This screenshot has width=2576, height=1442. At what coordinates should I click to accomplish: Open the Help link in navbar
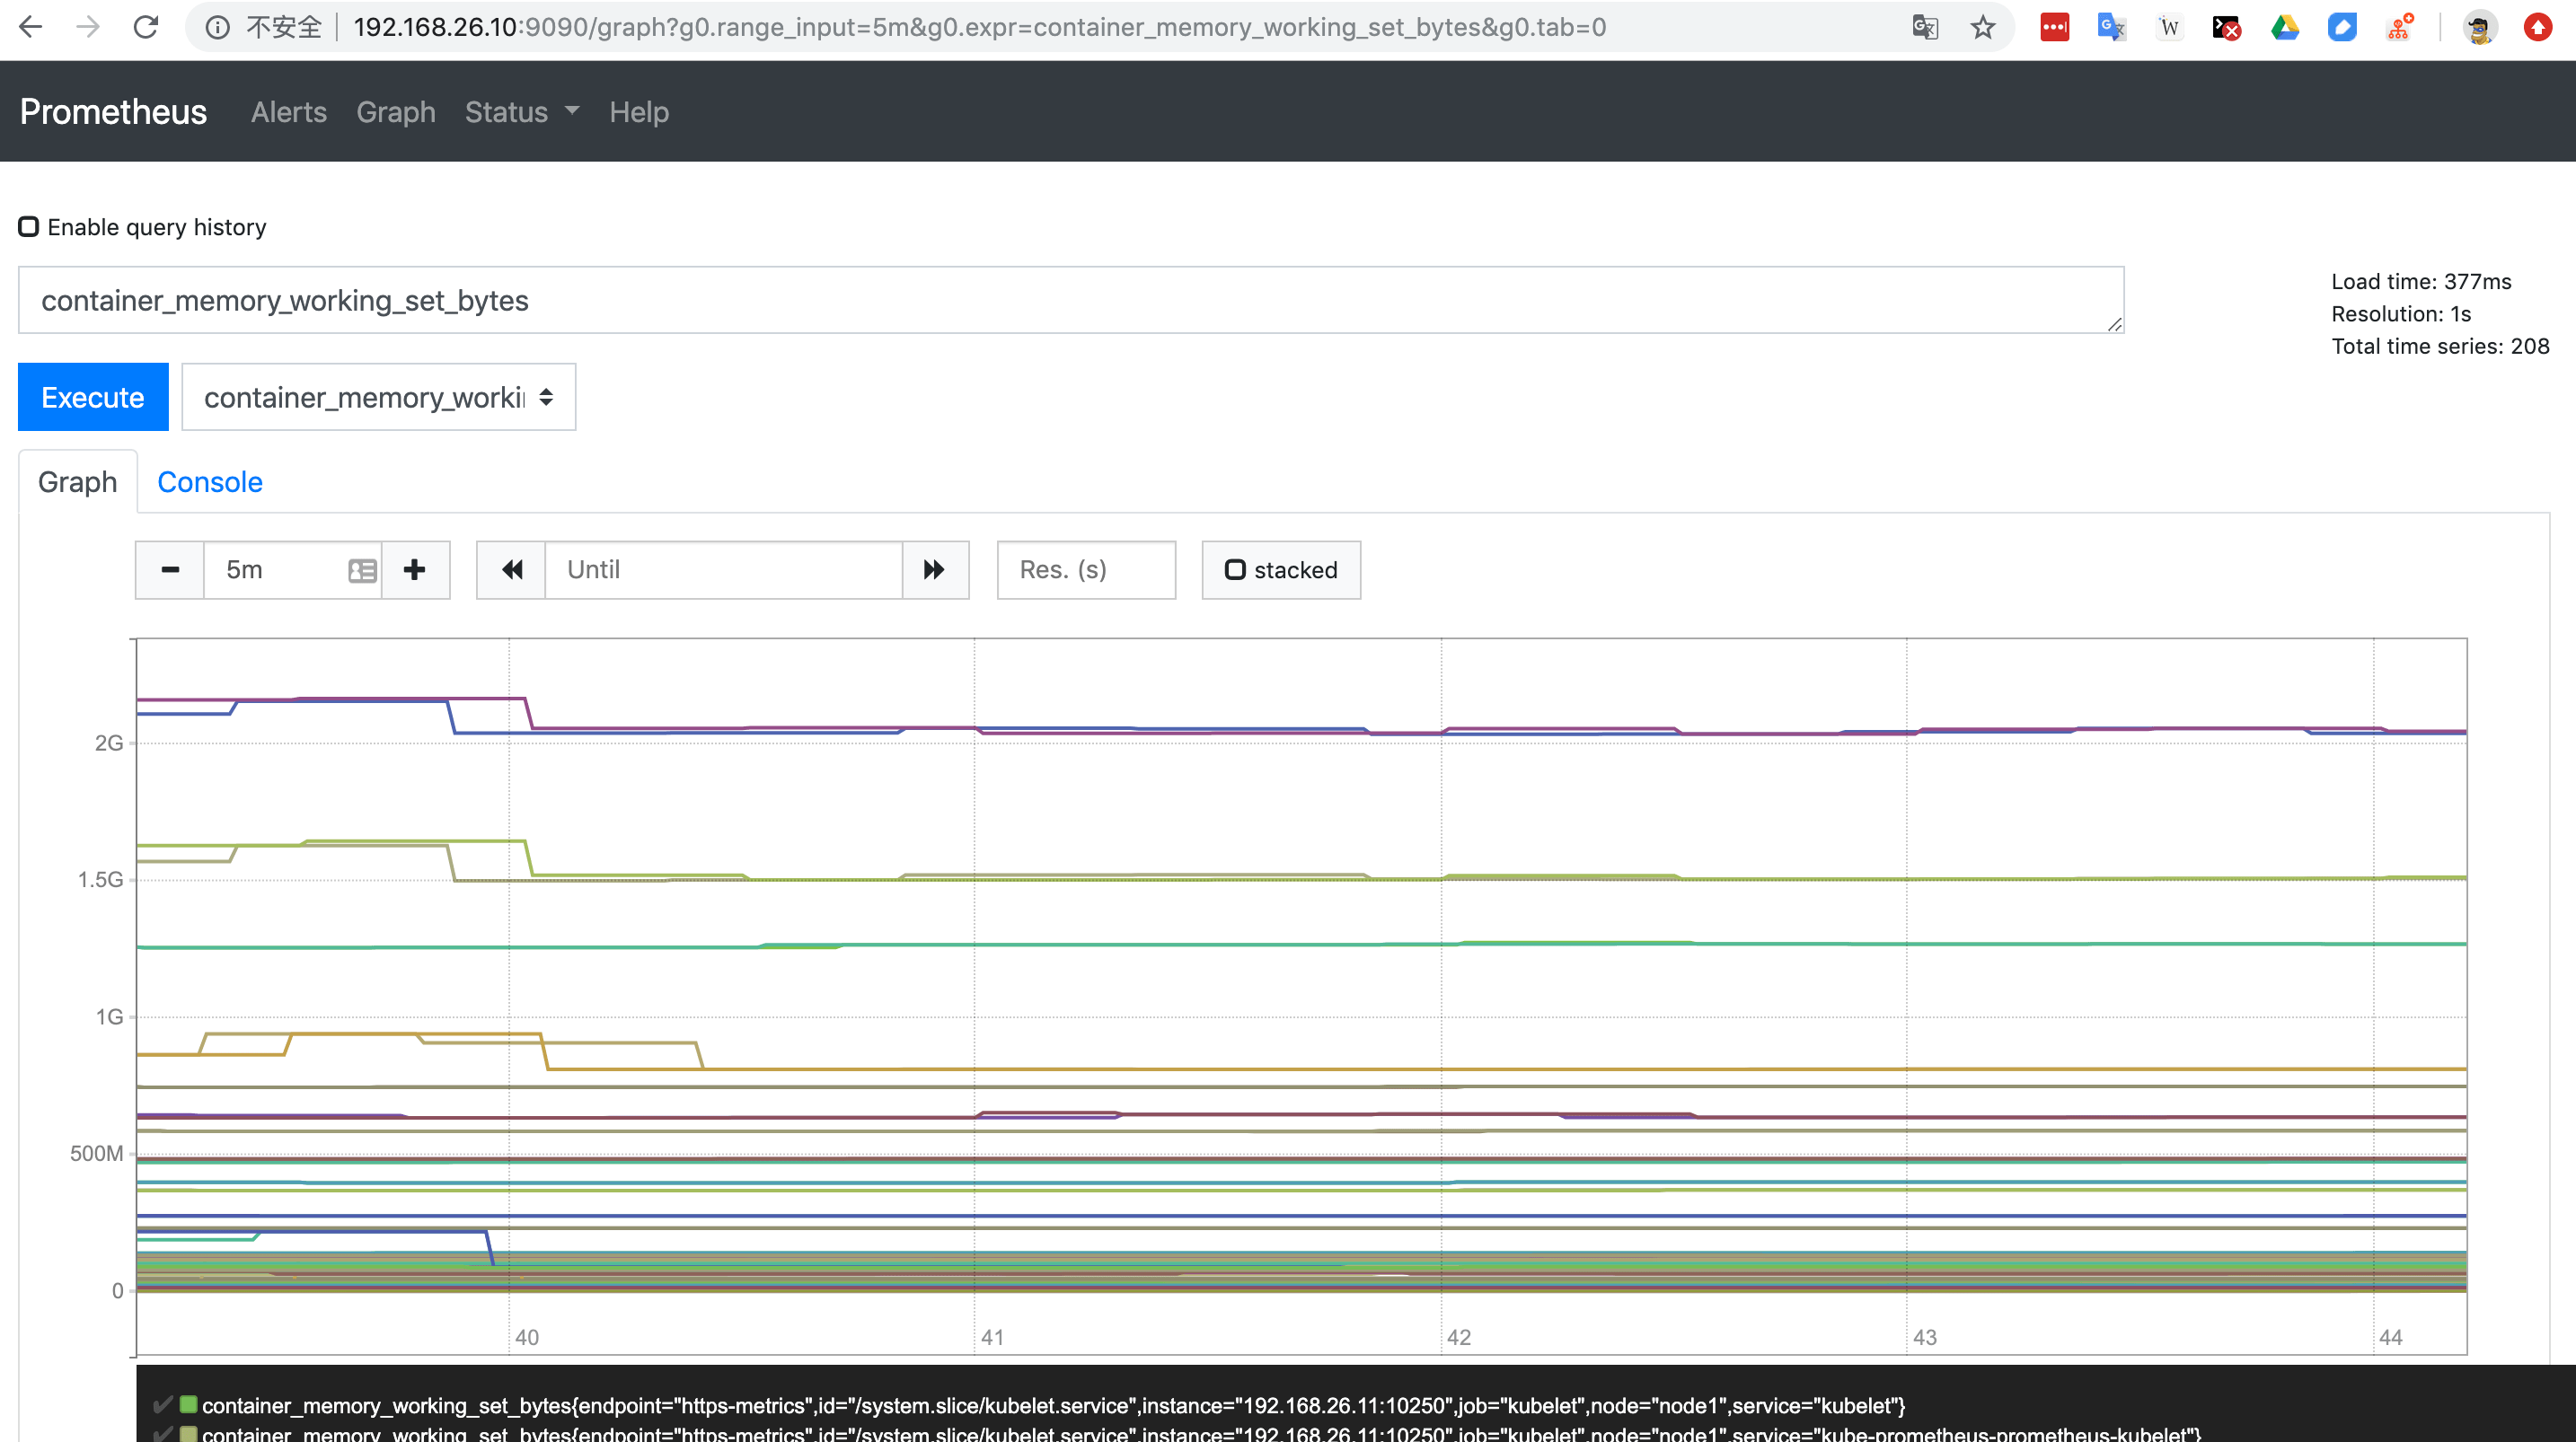point(639,112)
